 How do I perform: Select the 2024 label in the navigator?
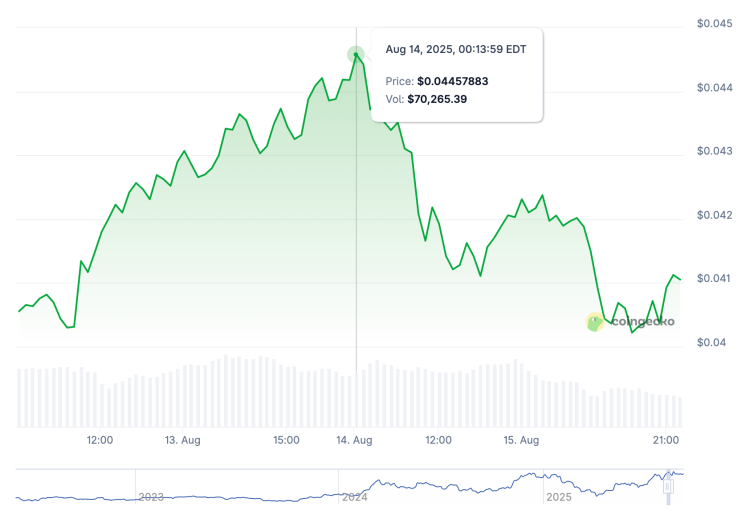[354, 497]
